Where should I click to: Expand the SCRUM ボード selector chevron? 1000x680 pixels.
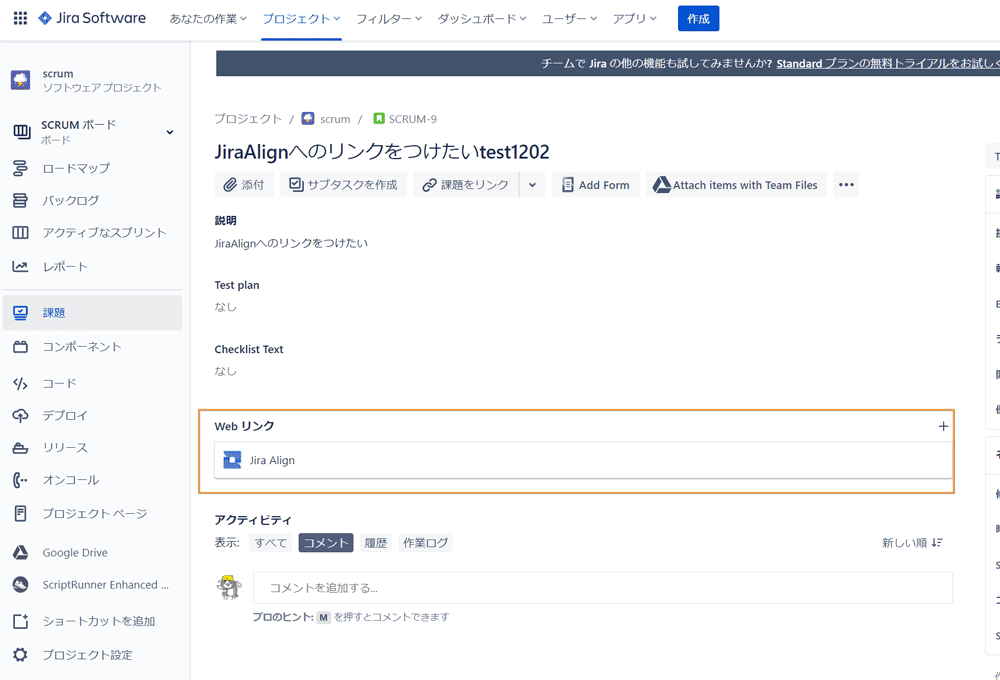170,132
